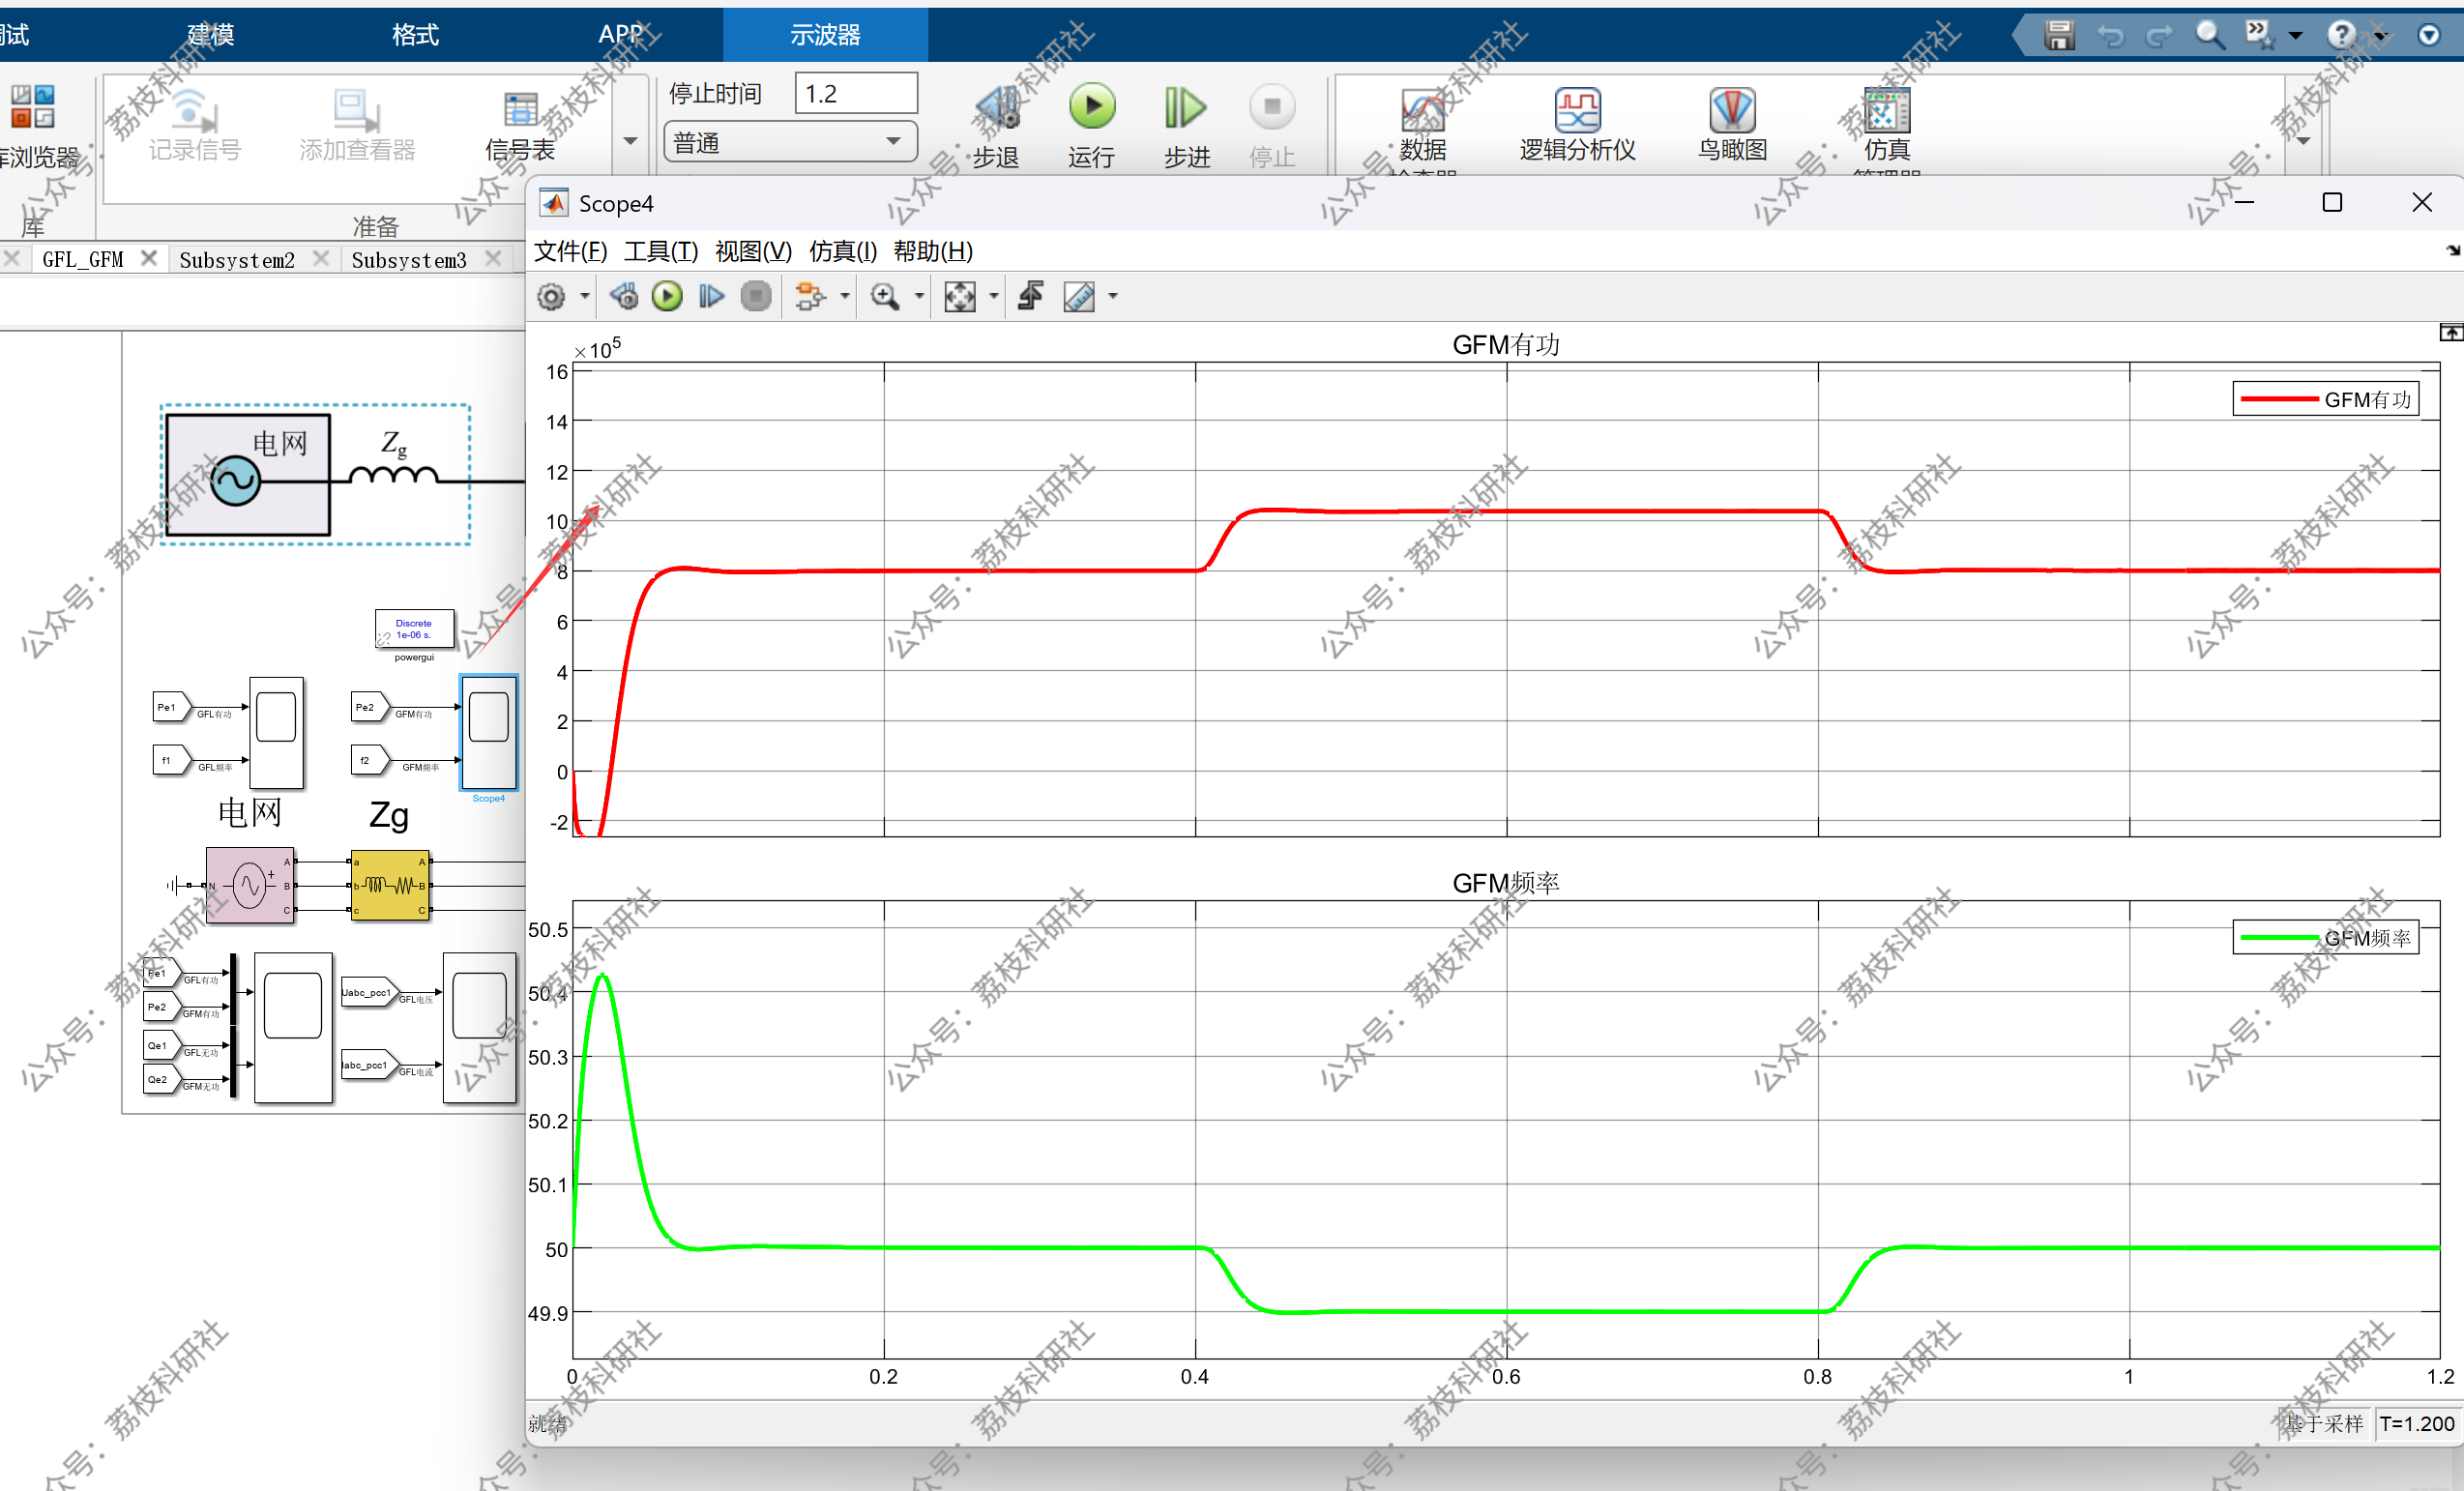Image resolution: width=2464 pixels, height=1491 pixels.
Task: Open 仿真(I) menu in Scope4
Action: click(843, 251)
